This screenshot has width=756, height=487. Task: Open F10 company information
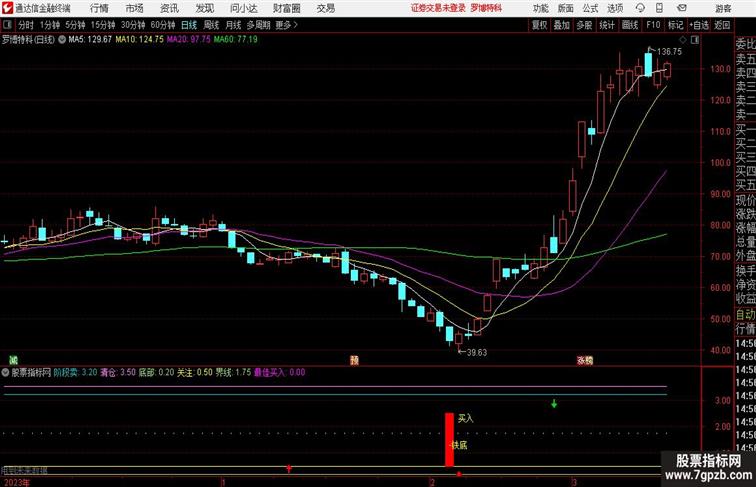tap(653, 25)
